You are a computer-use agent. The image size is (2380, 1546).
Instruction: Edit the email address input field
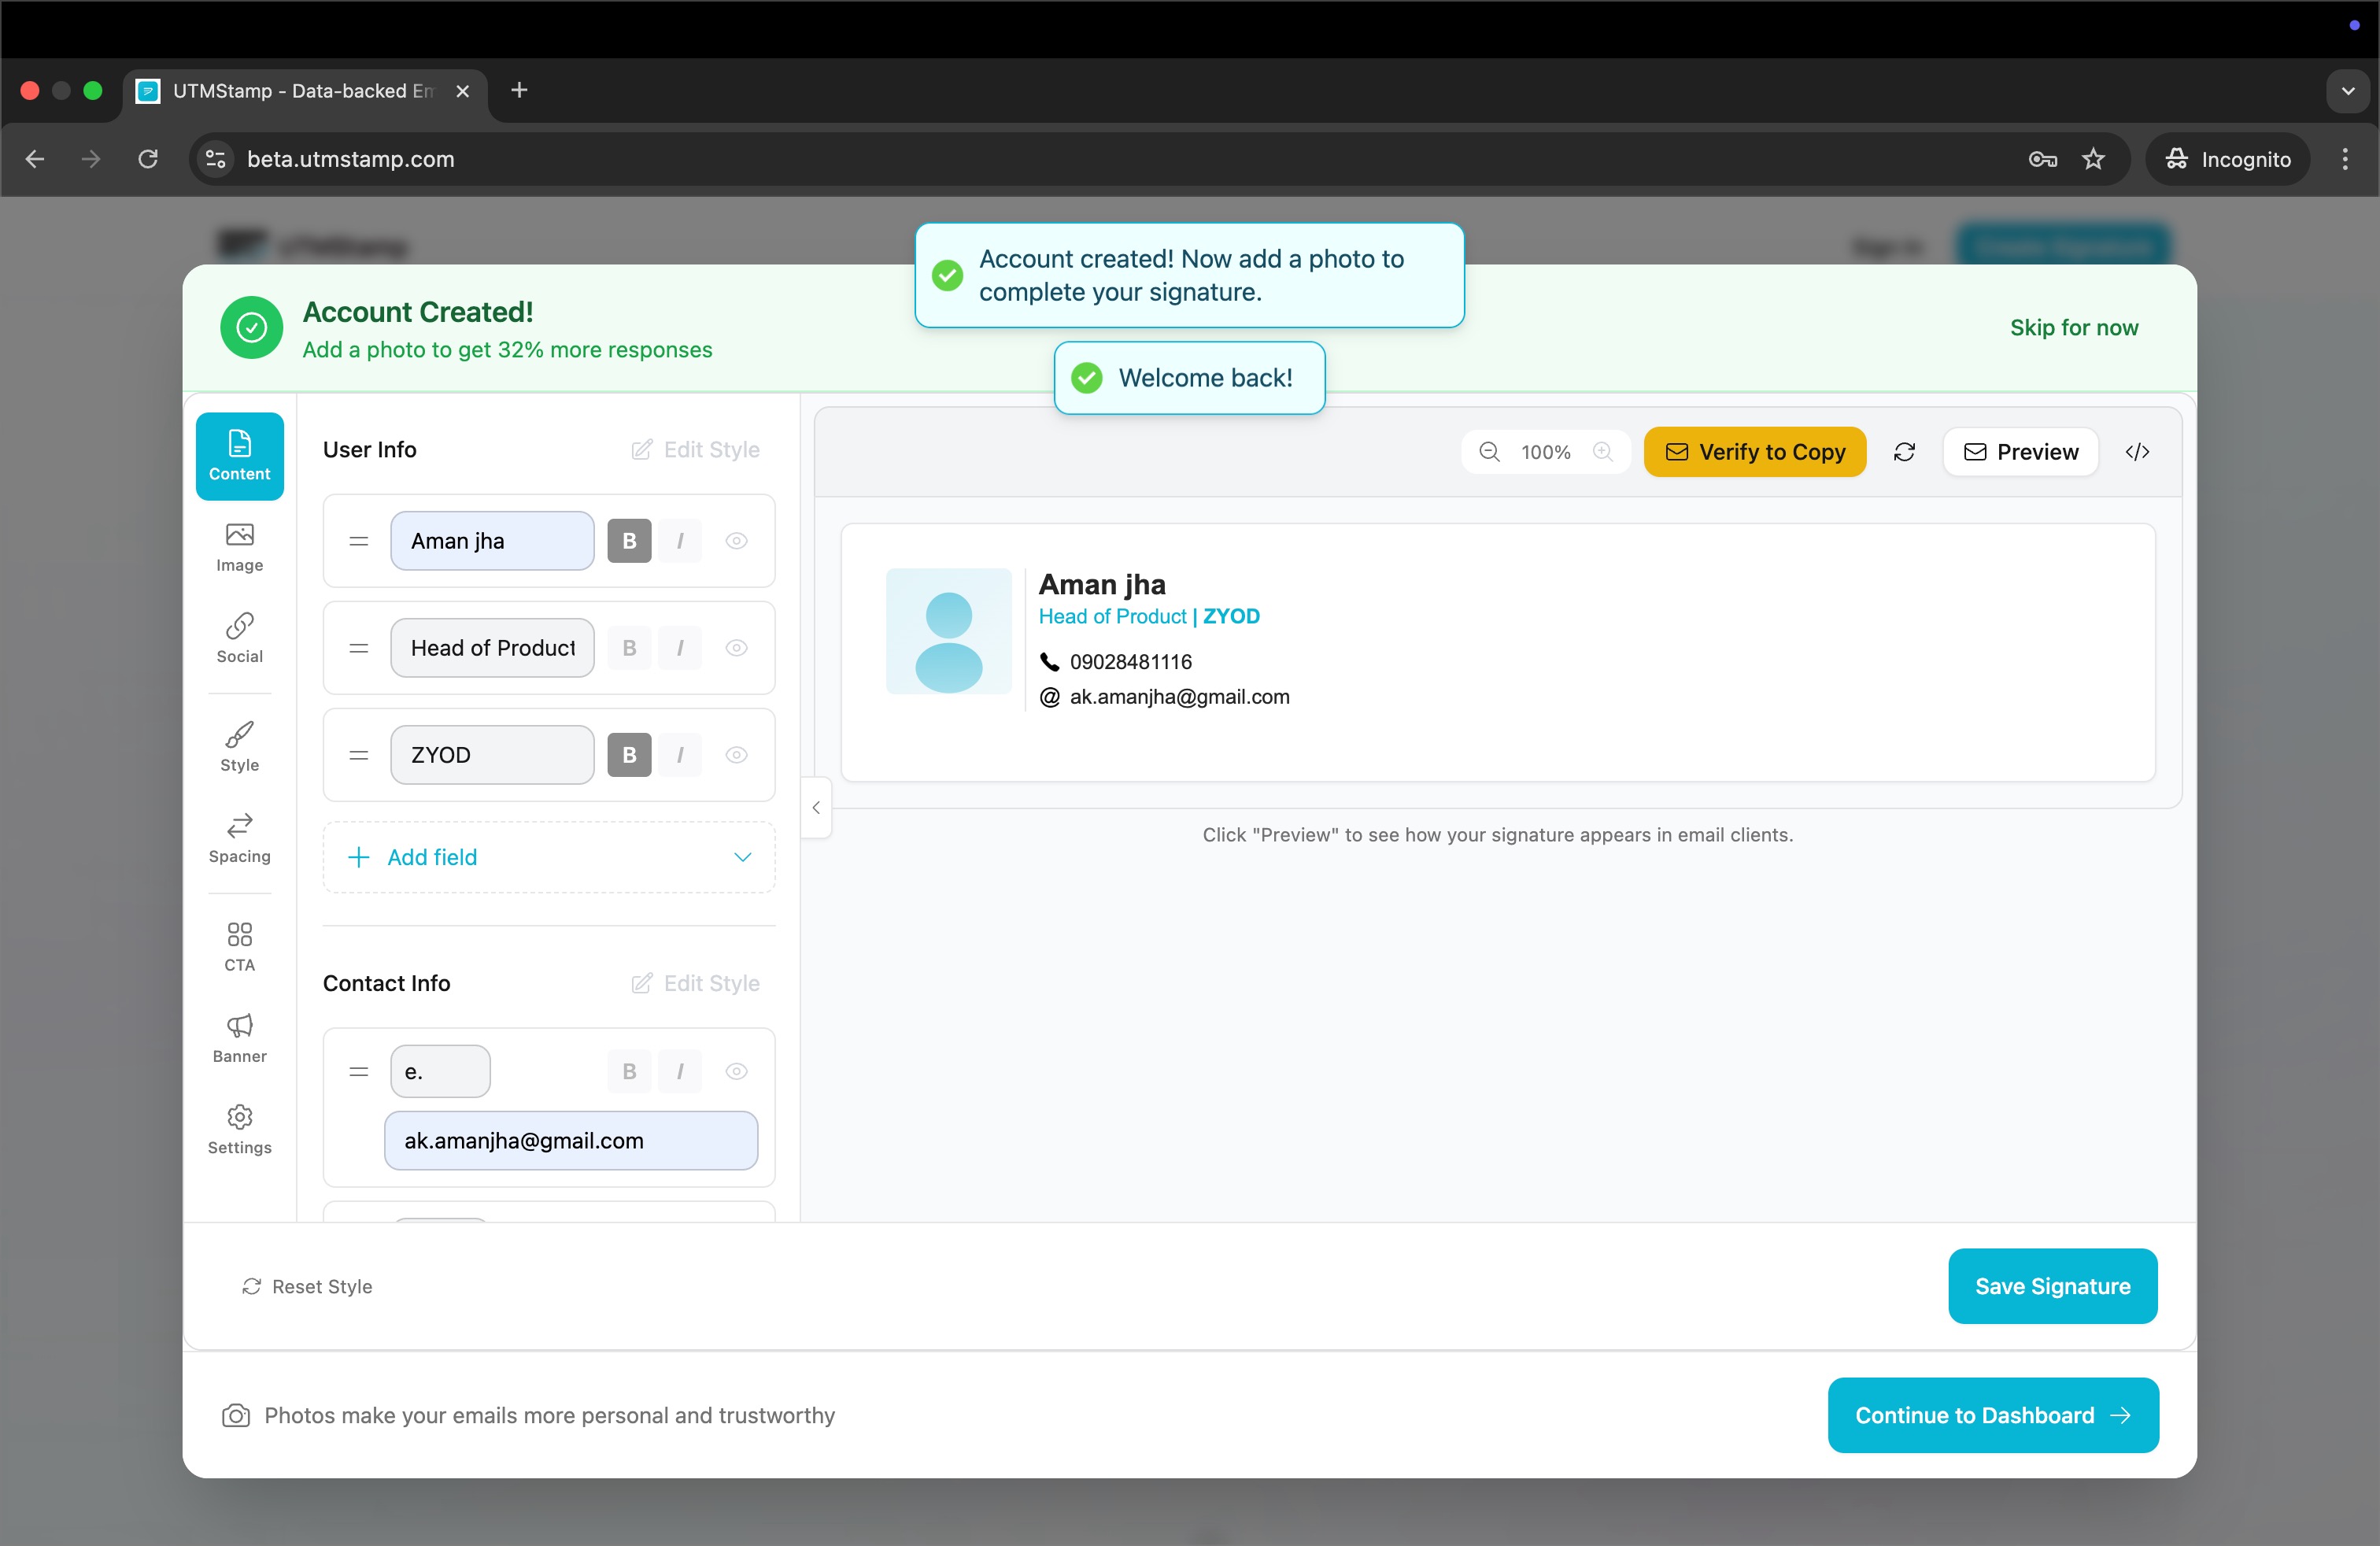[570, 1140]
